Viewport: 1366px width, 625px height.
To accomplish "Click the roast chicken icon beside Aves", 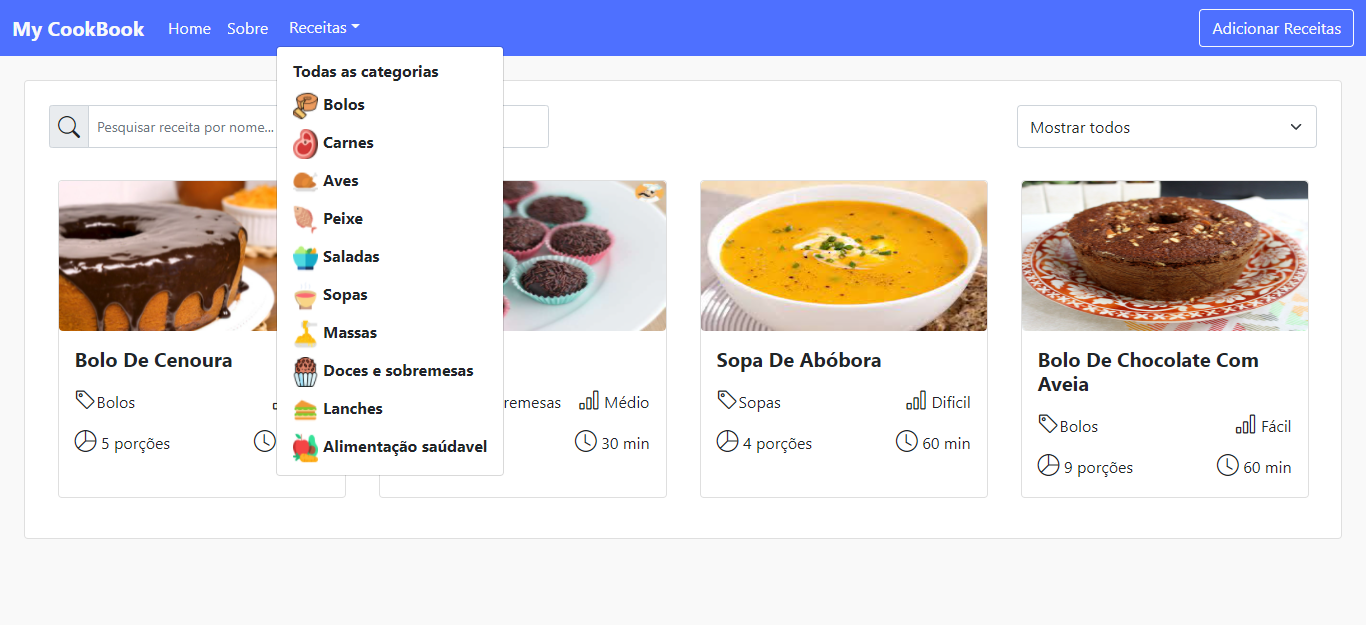I will 305,181.
